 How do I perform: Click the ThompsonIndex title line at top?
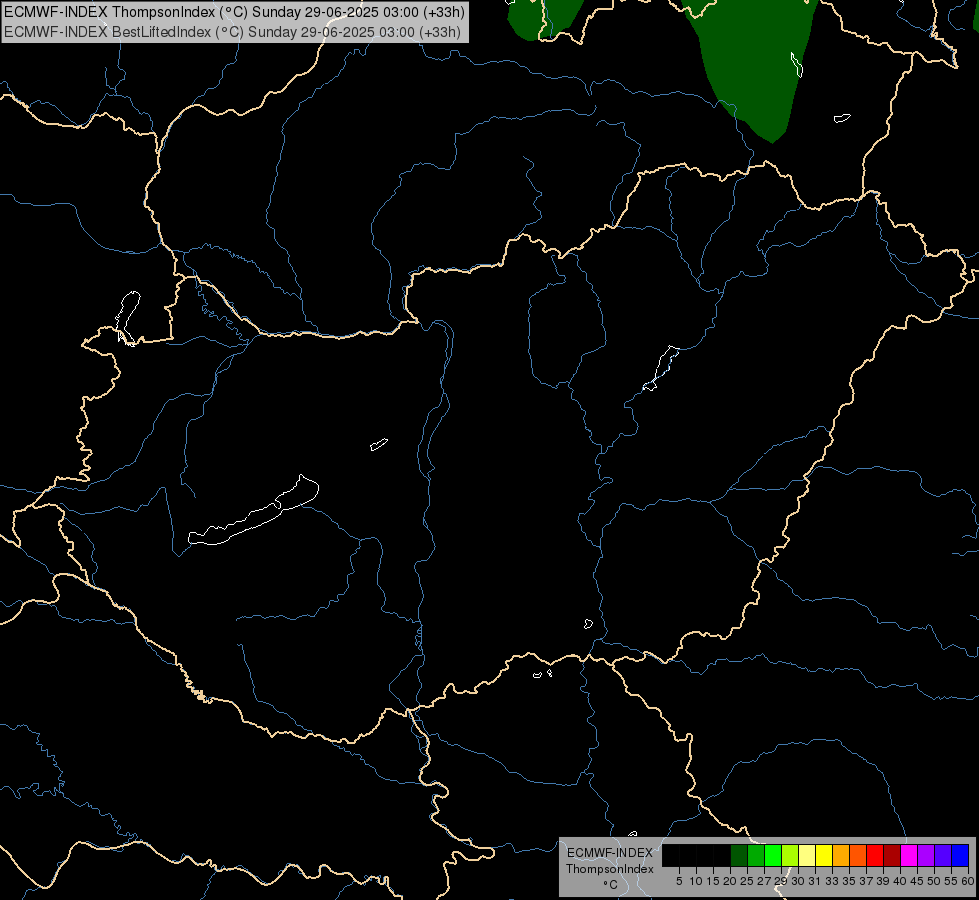[x=234, y=12]
